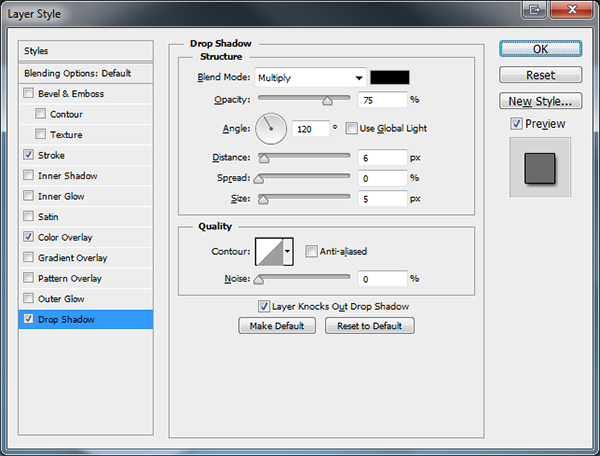This screenshot has height=456, width=600.
Task: Select the Satin row
Action: [x=86, y=217]
